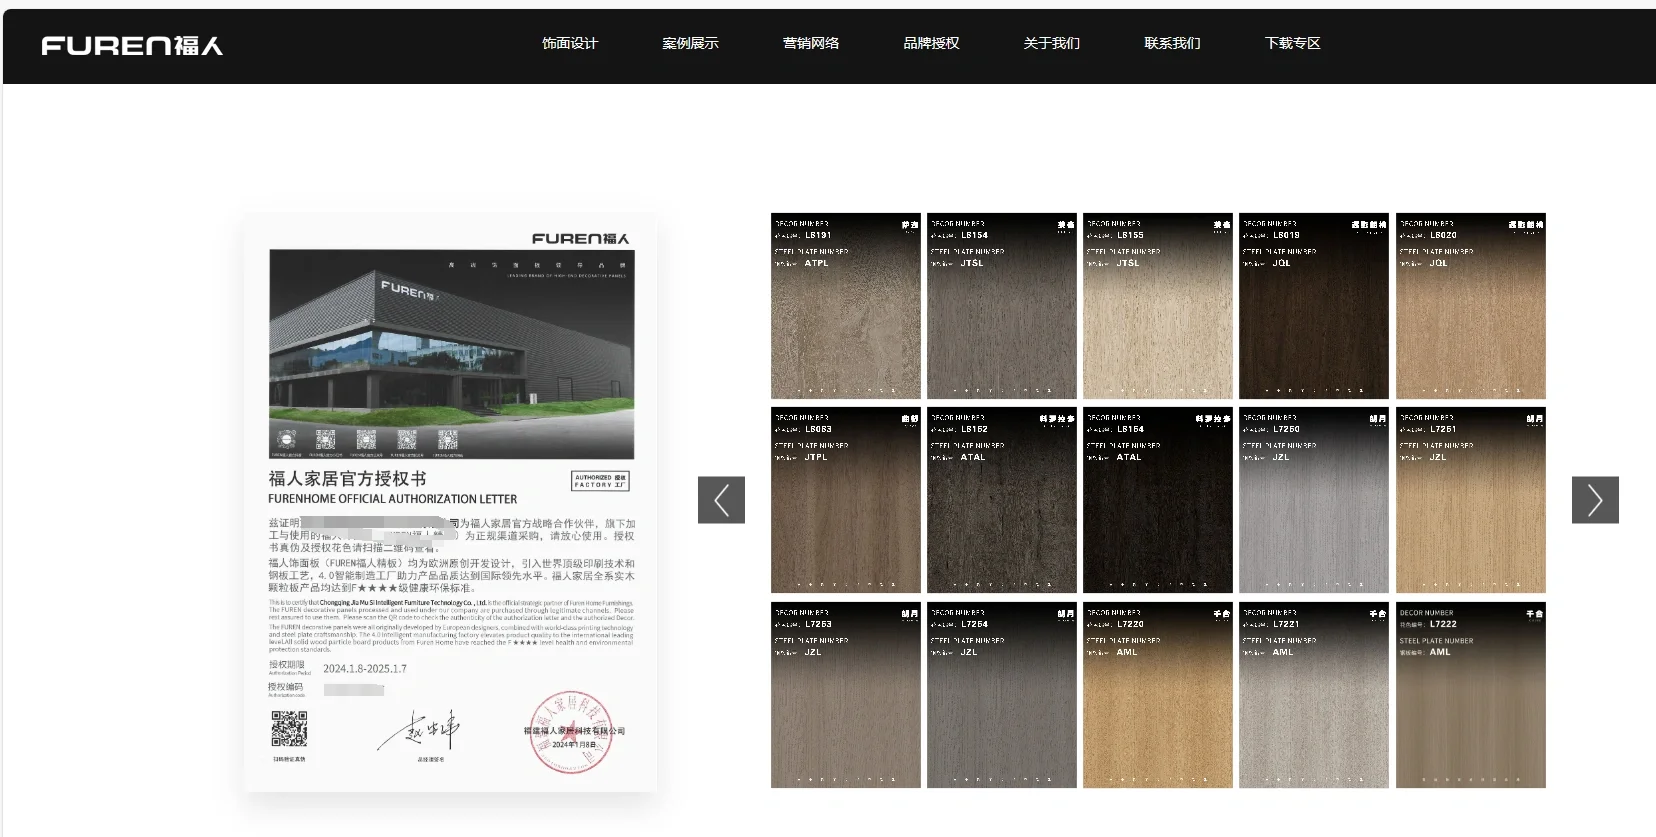Click the heading 福人家居官方授权书
1656x837 pixels.
(x=347, y=479)
